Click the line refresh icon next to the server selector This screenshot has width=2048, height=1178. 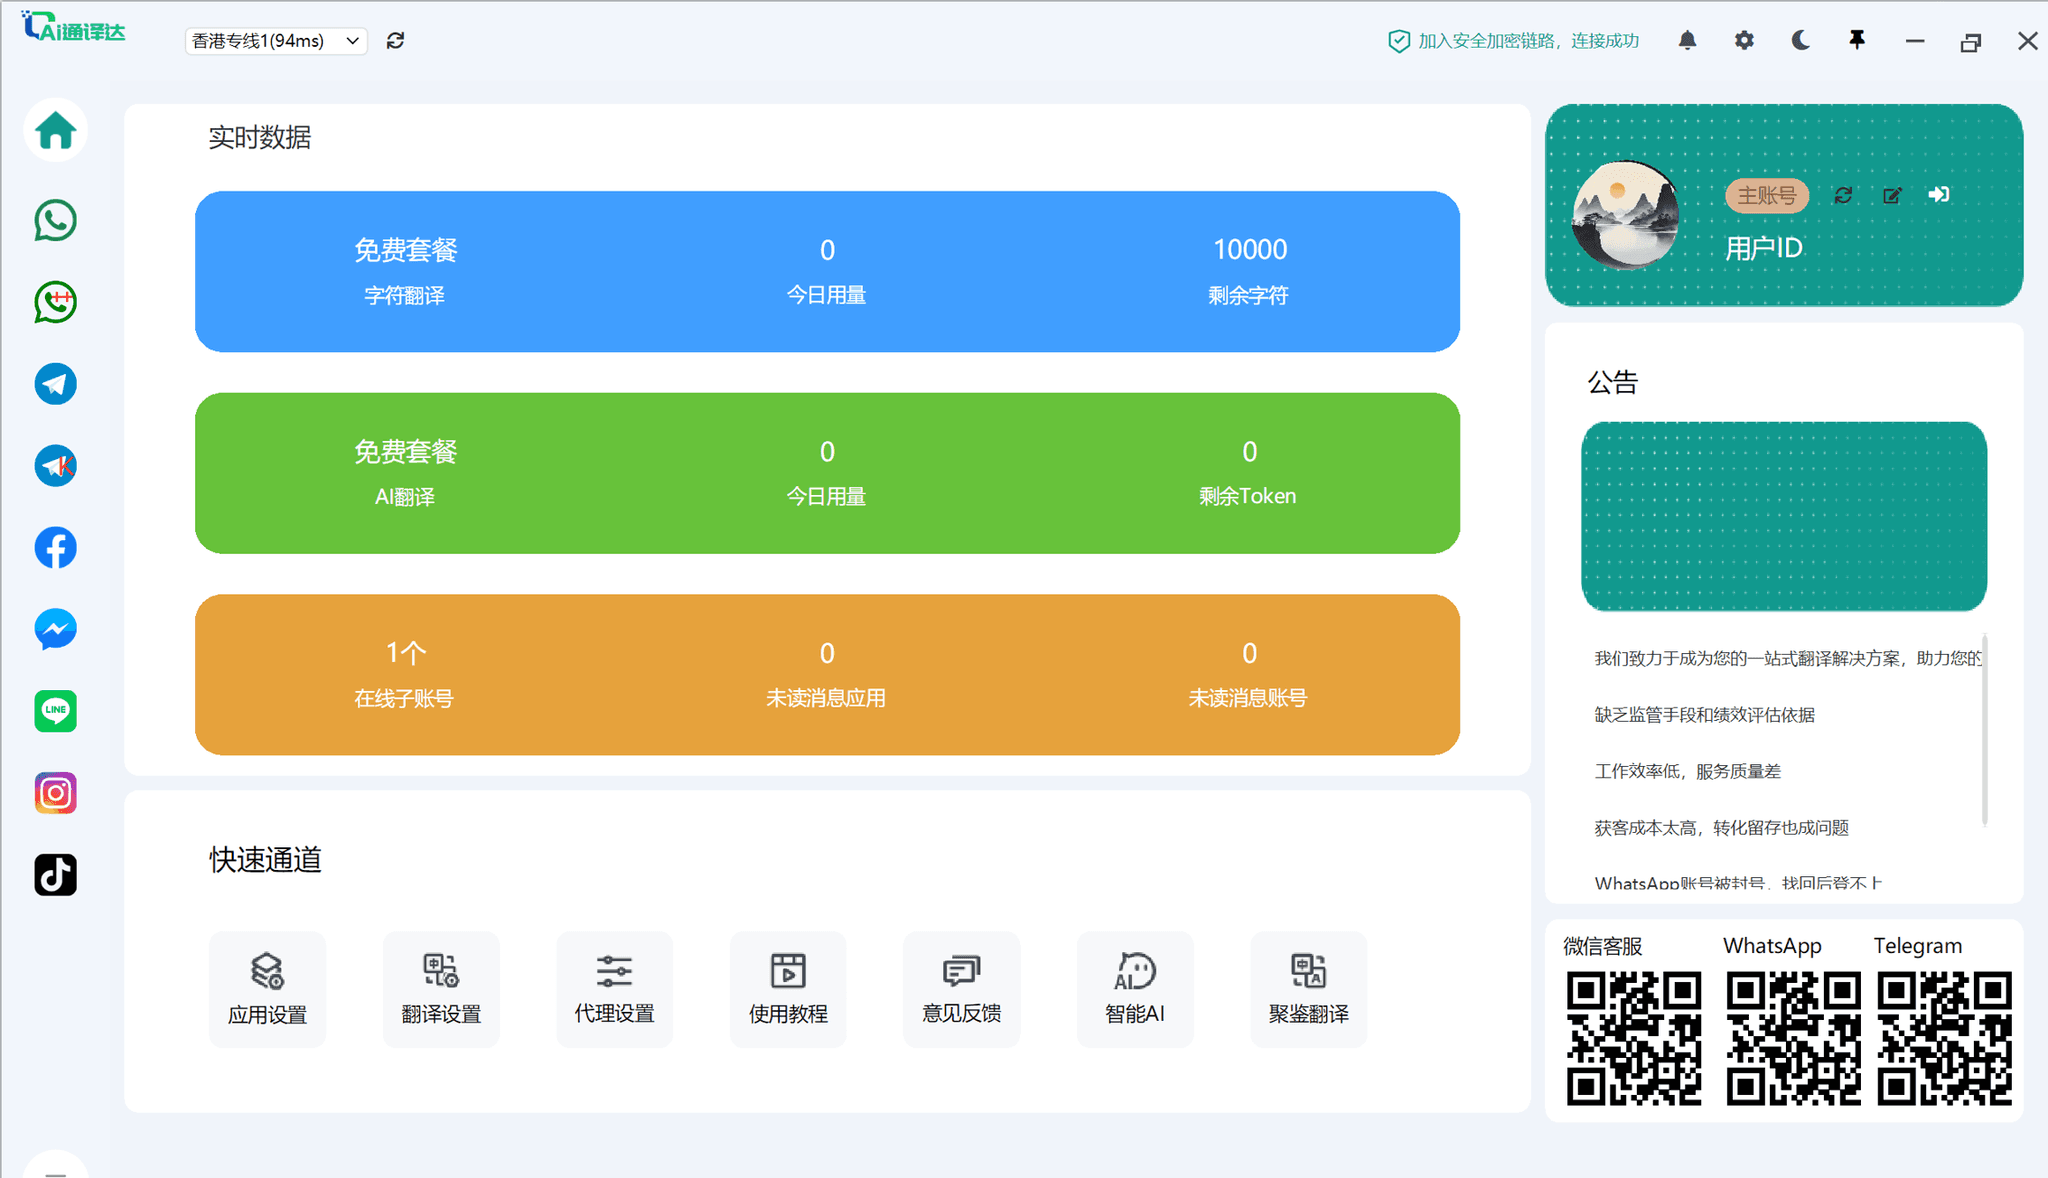[x=396, y=40]
